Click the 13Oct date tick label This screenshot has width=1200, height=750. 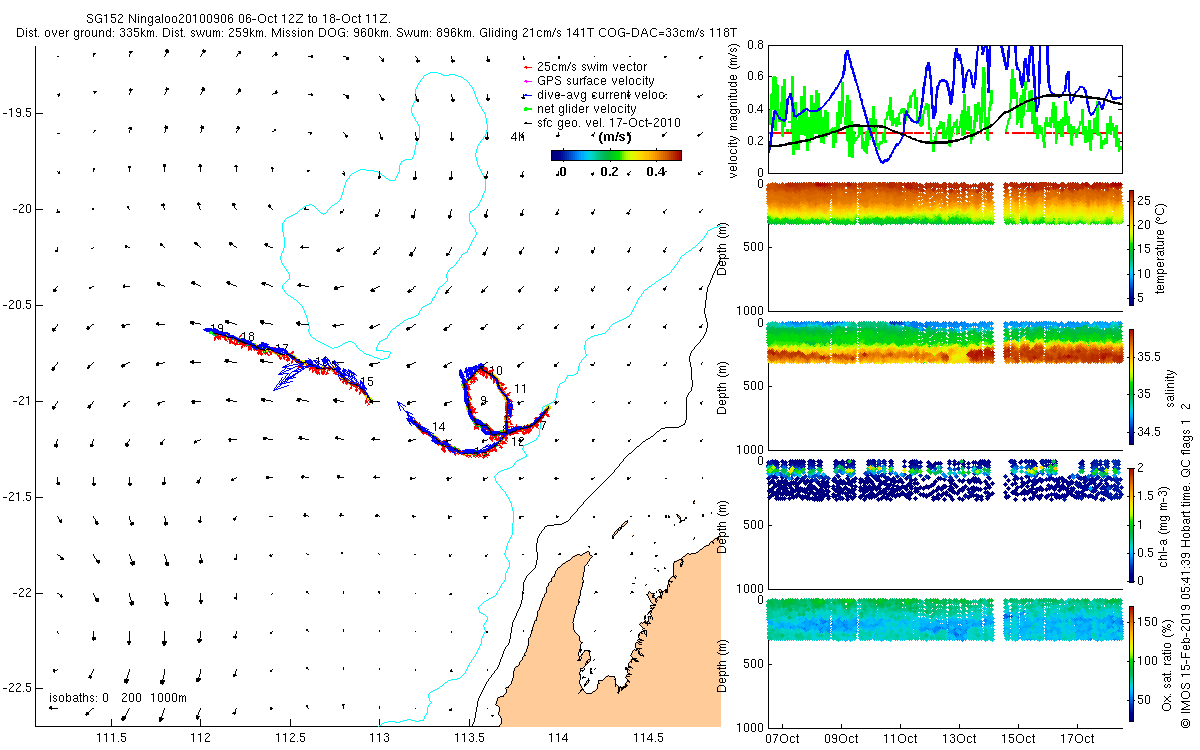pos(959,739)
